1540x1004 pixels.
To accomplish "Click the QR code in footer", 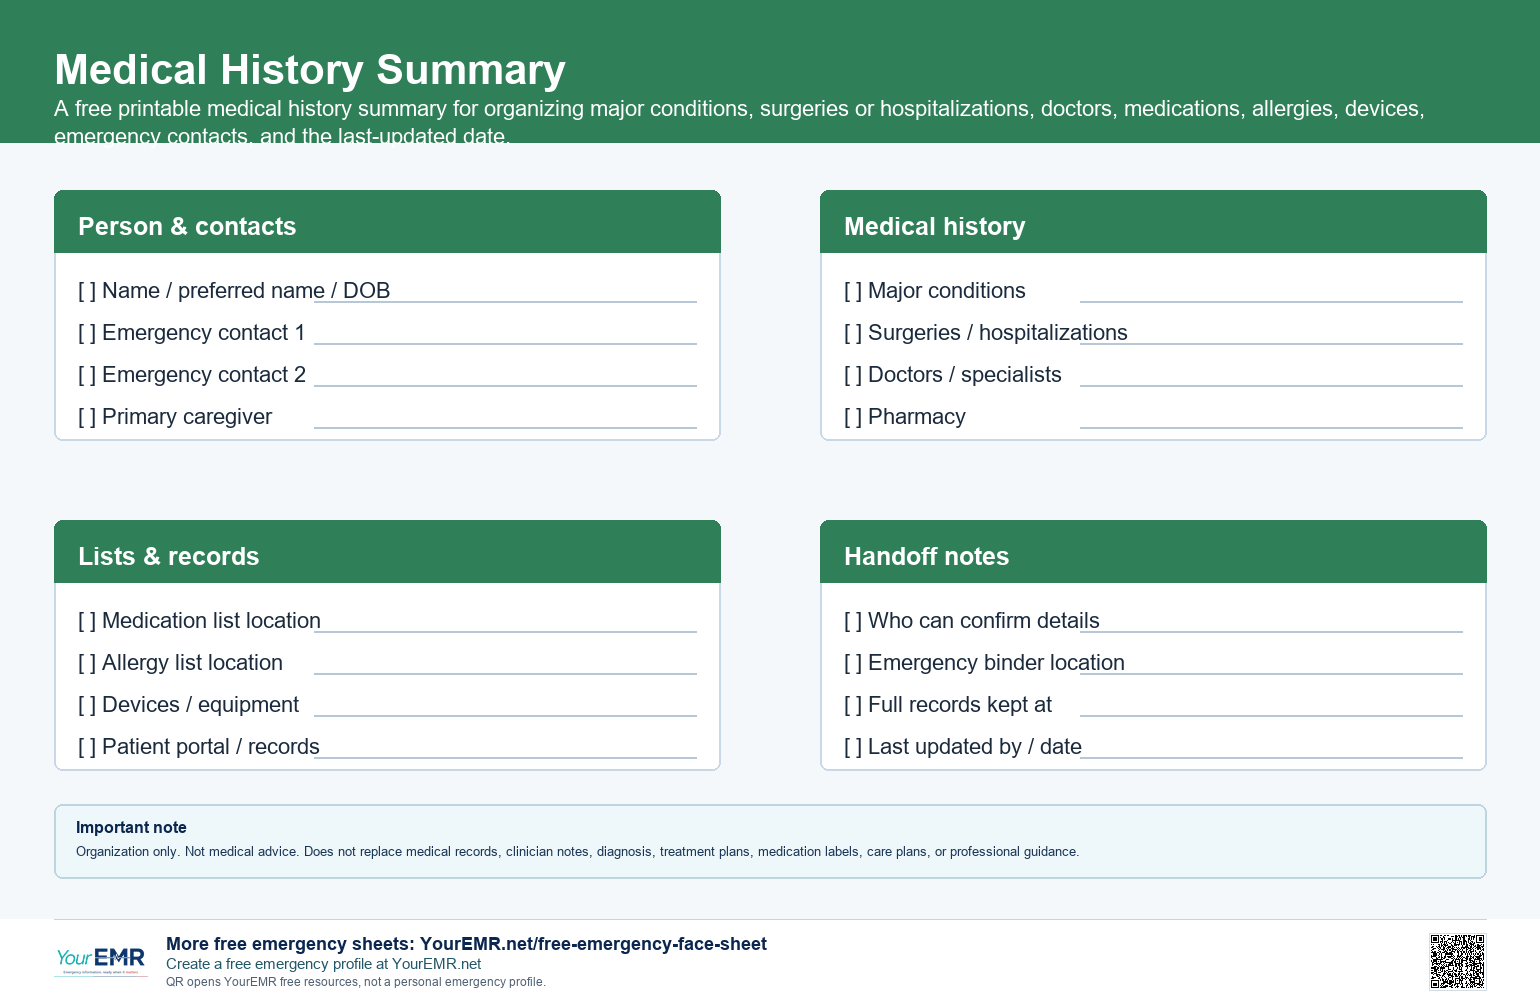I will point(1457,961).
